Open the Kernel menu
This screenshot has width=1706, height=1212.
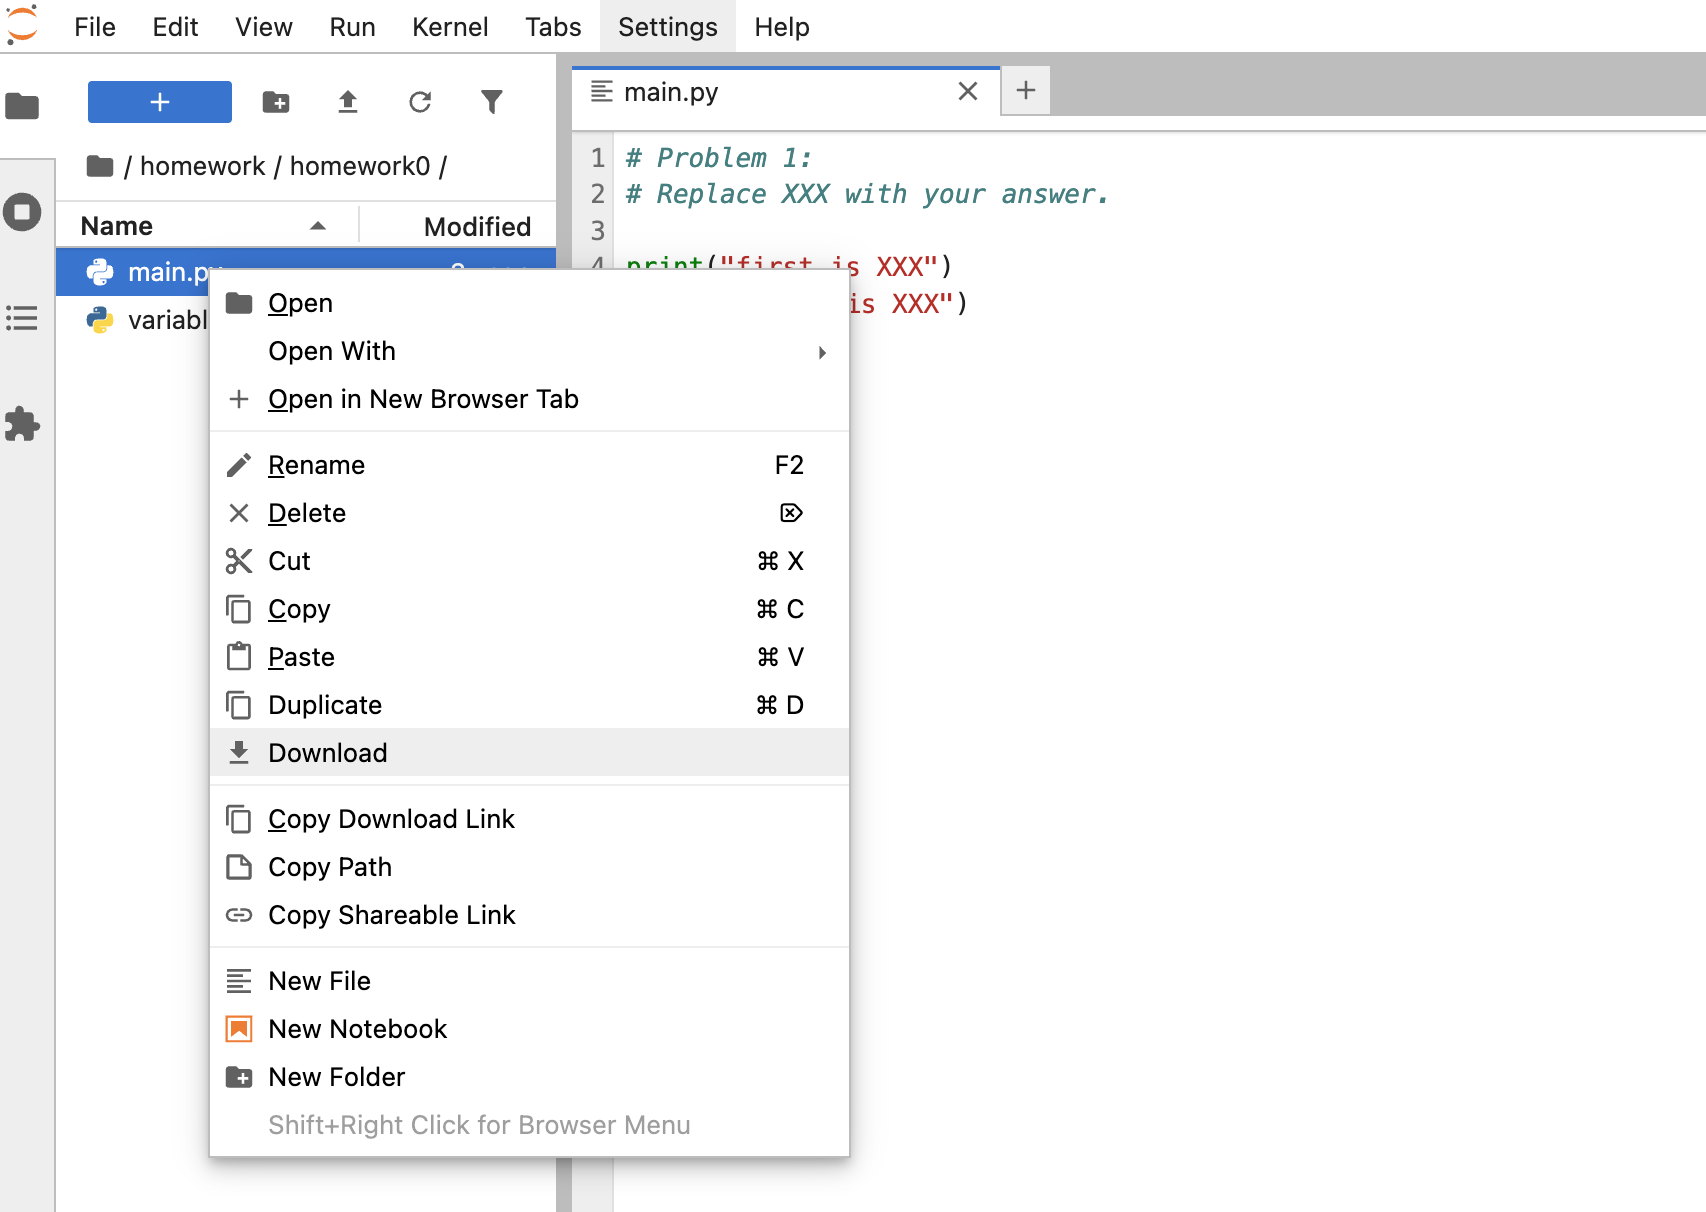pyautogui.click(x=450, y=27)
